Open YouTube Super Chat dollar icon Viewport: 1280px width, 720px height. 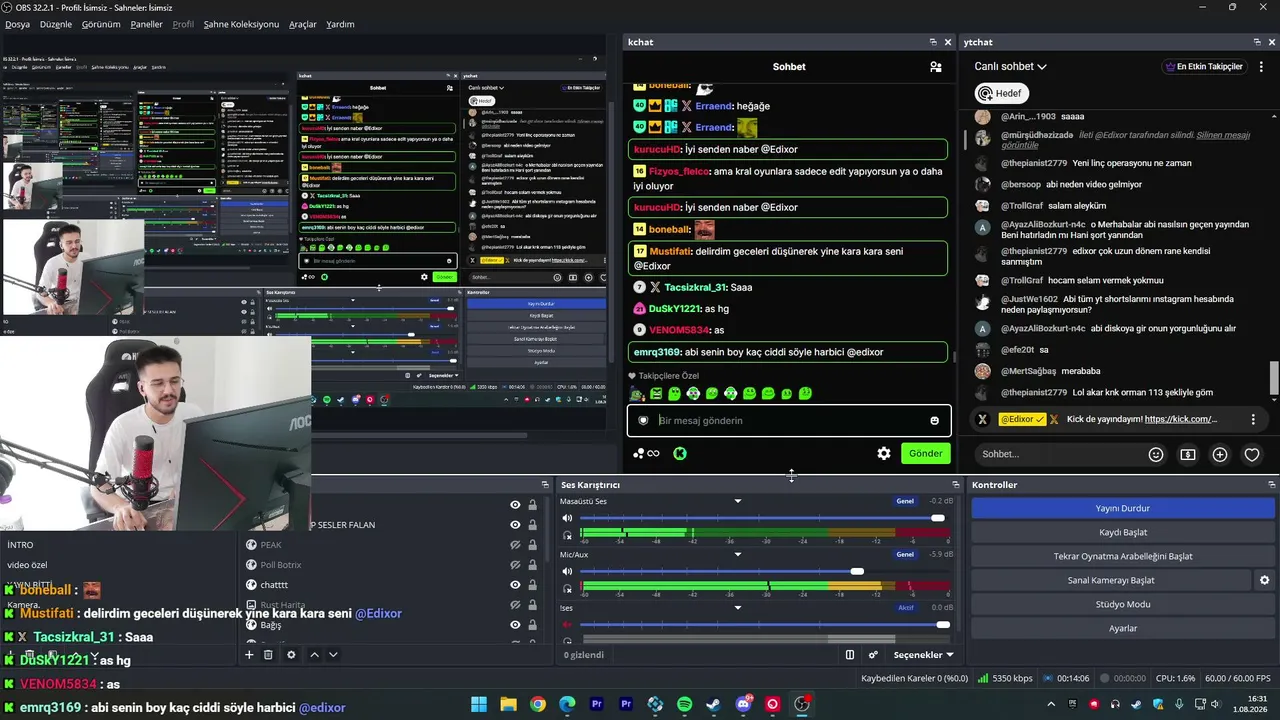1188,454
